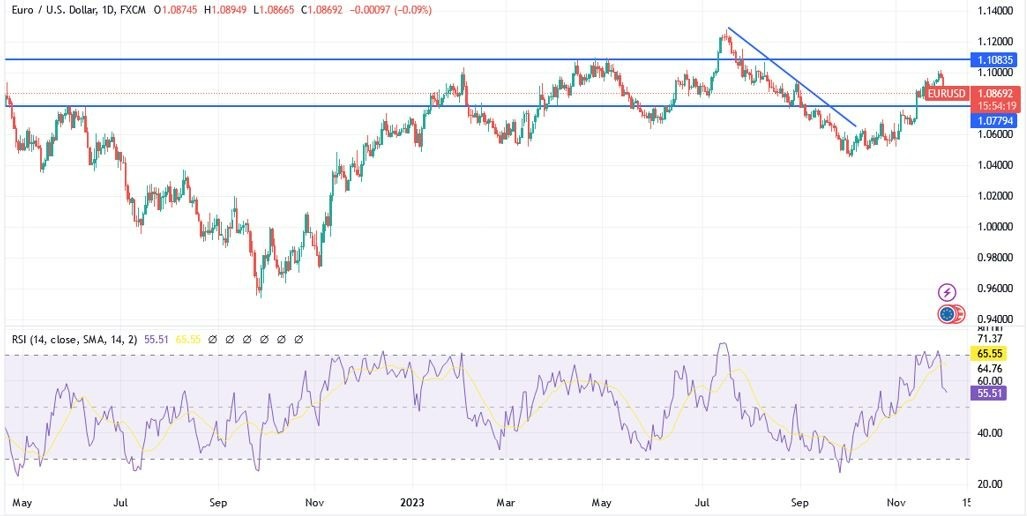Click the 40.00 value on RSI scale
This screenshot has width=1027, height=516.
point(990,433)
